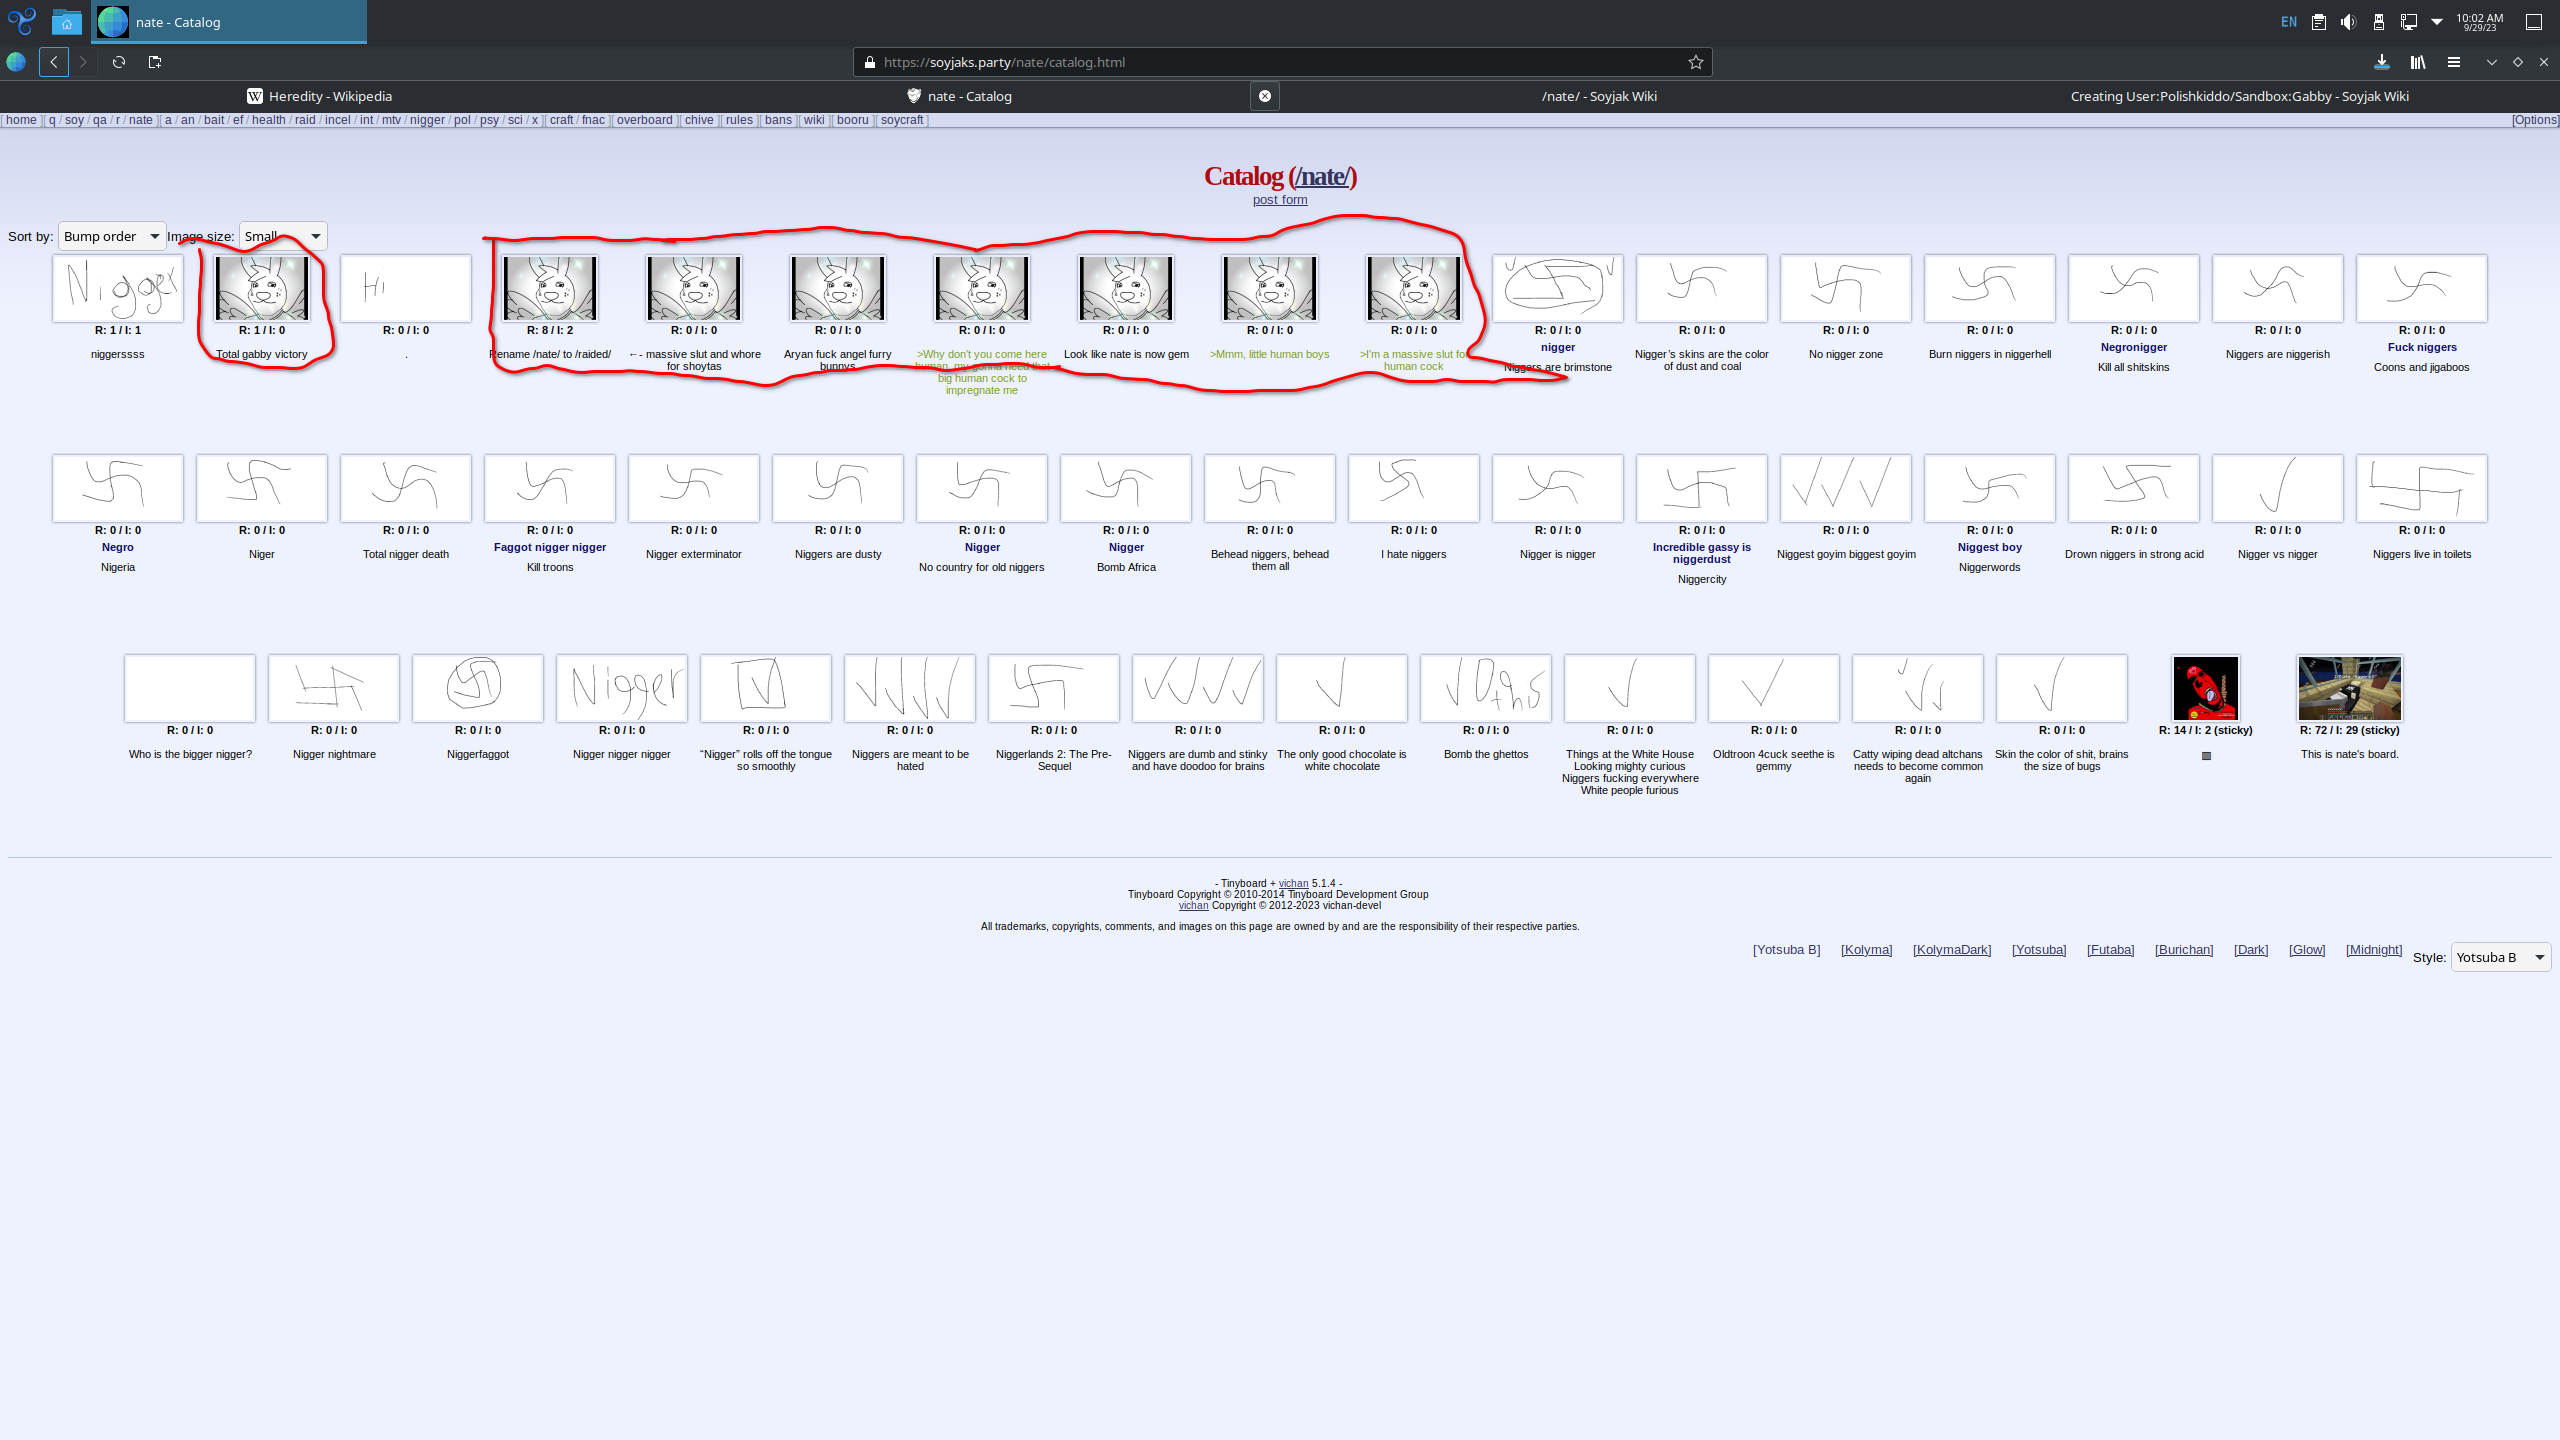Expand the Style Yotsuba B dropdown

2500,957
